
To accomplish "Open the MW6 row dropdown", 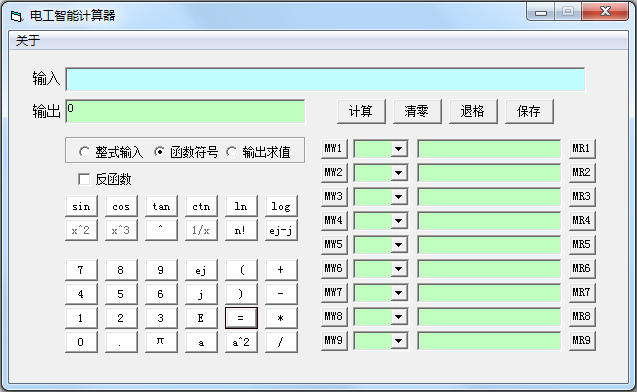I will (x=399, y=269).
